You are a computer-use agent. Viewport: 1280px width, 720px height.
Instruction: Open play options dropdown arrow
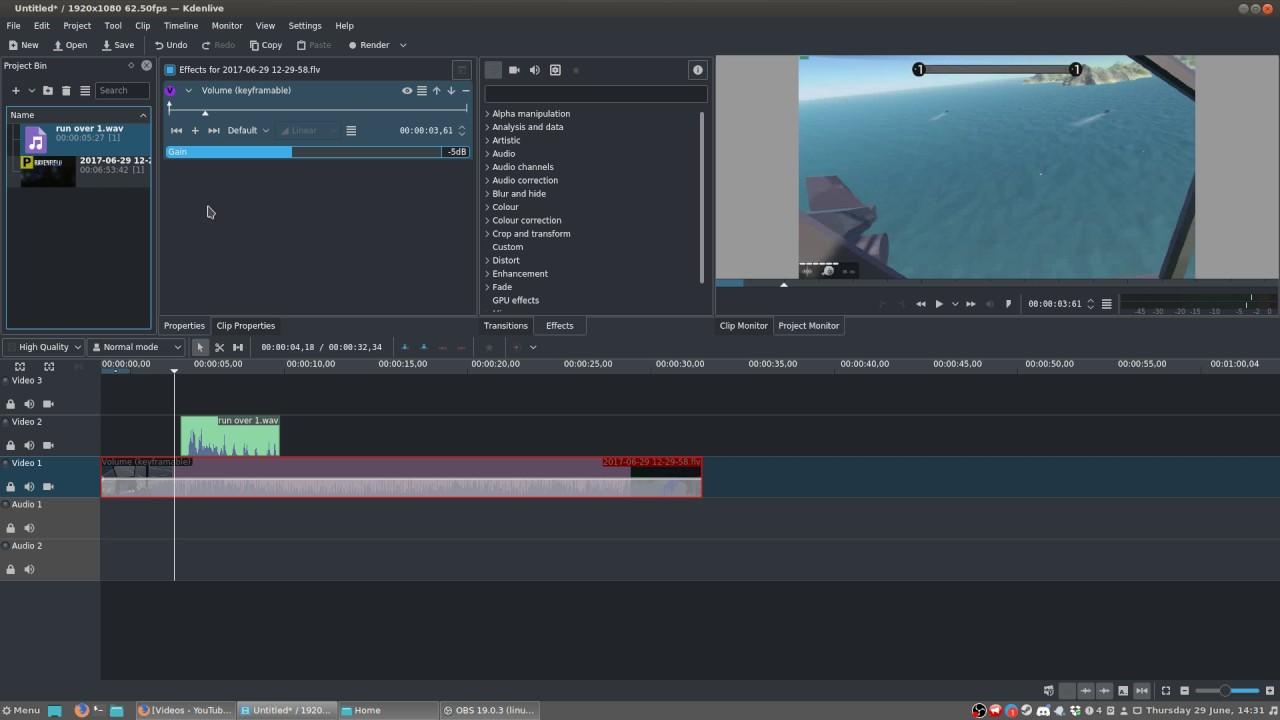tap(955, 304)
